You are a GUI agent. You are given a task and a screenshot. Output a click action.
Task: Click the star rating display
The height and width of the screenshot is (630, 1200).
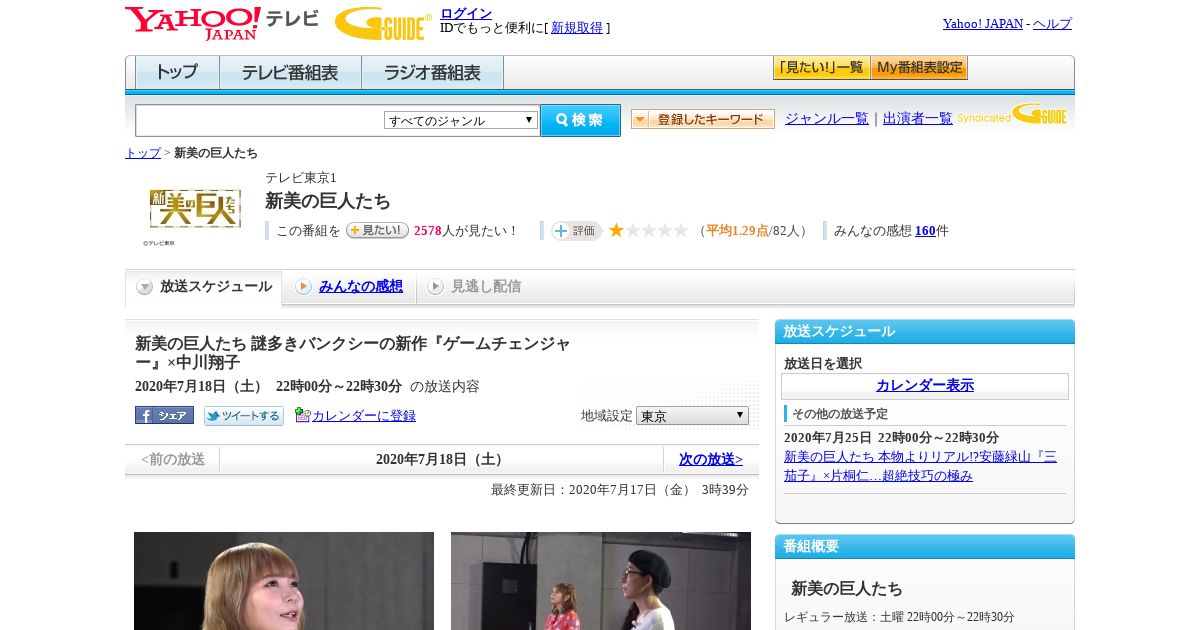(649, 230)
